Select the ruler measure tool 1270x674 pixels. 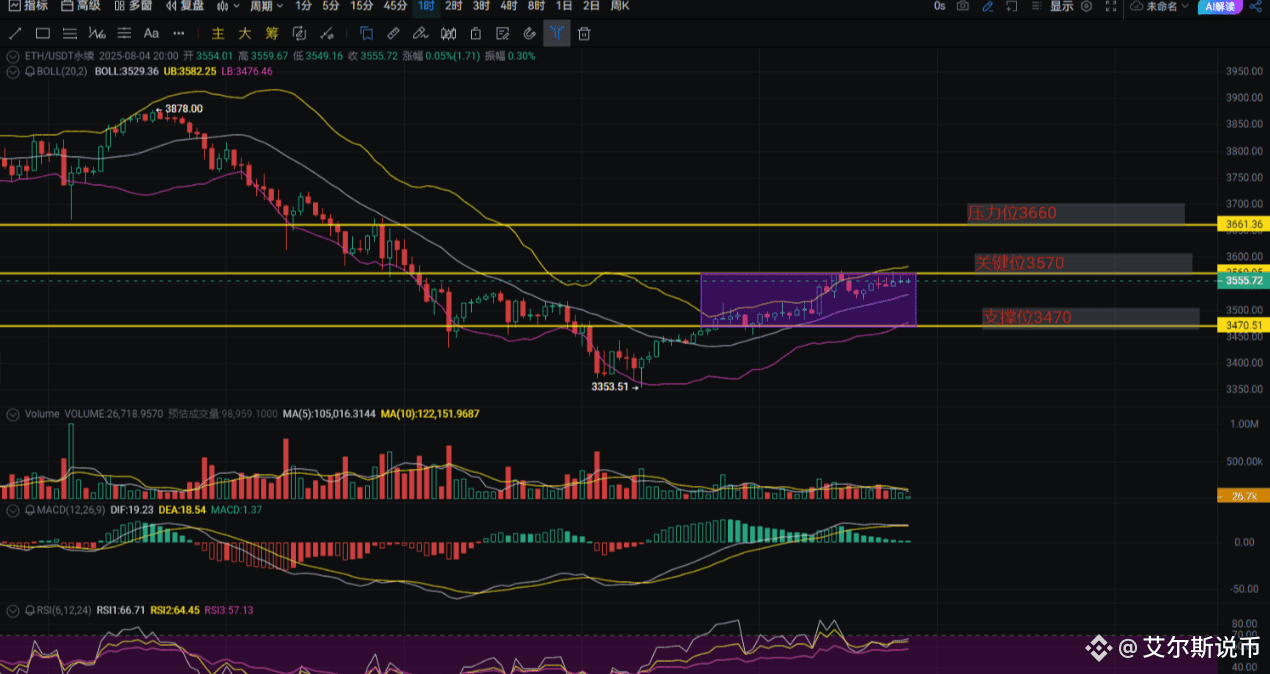click(394, 33)
